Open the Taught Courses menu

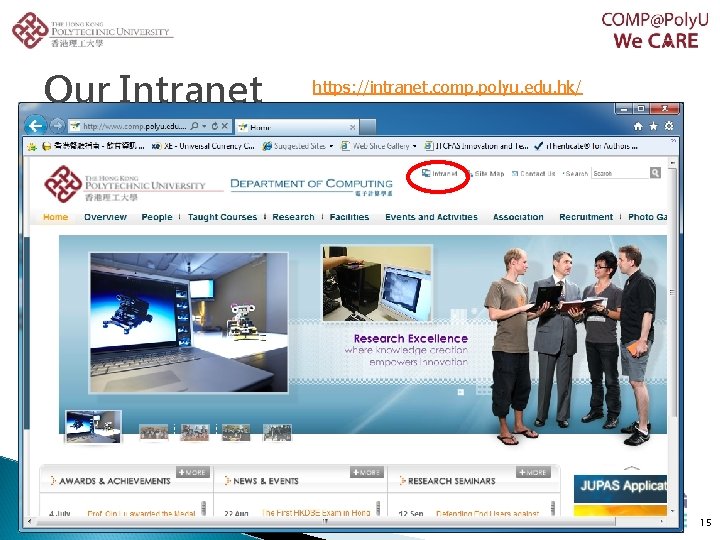[222, 217]
